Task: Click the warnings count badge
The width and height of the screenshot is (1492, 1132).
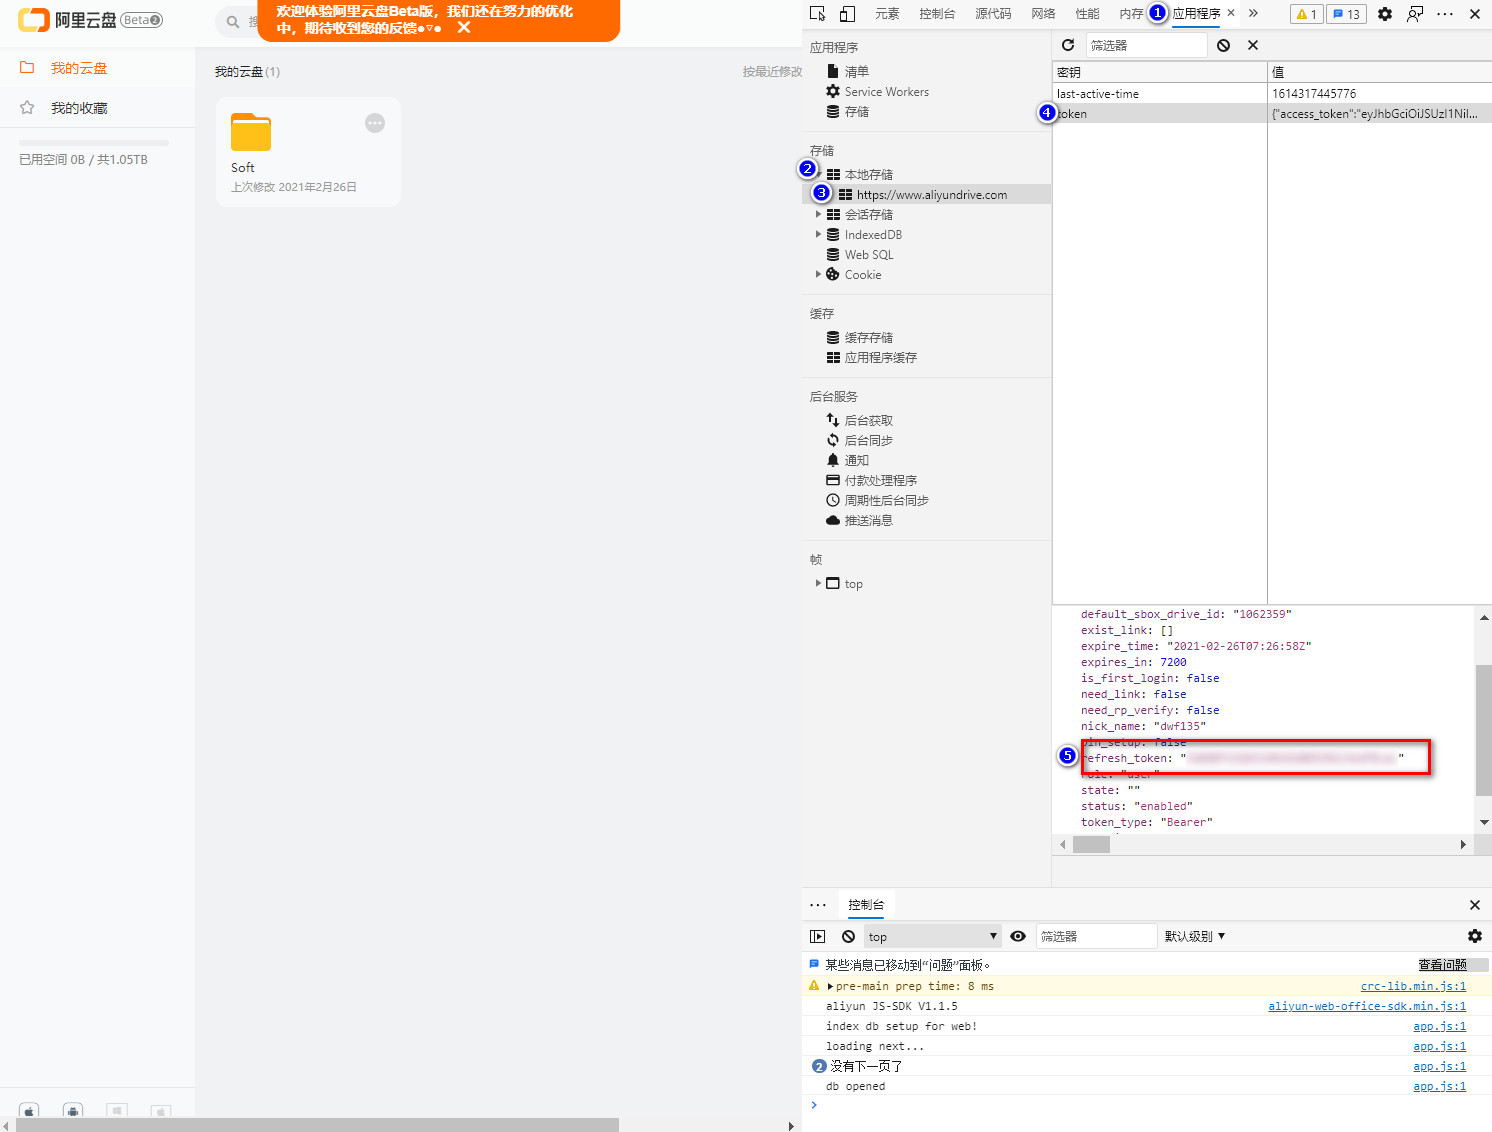Action: tap(1306, 14)
